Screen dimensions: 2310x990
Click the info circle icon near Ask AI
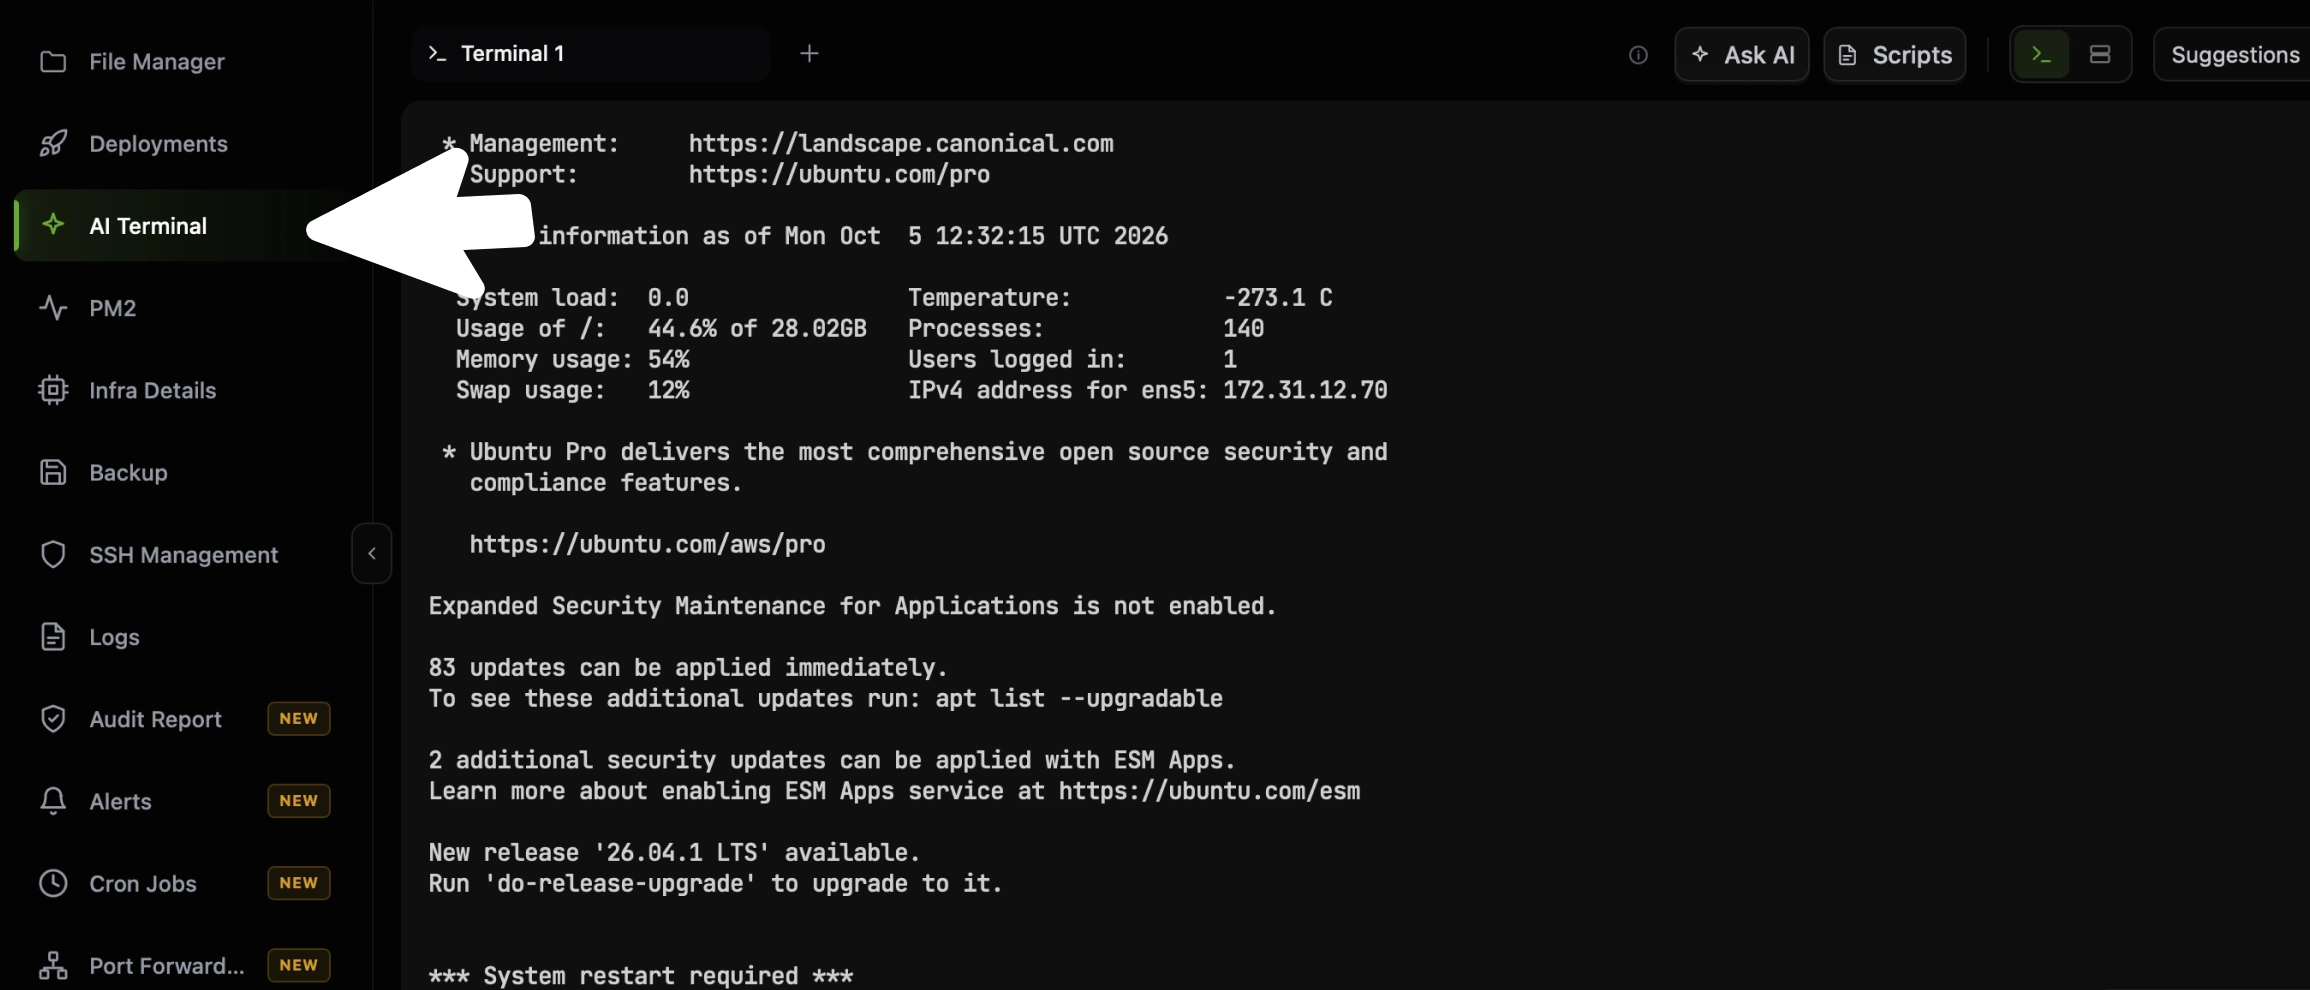coord(1638,55)
